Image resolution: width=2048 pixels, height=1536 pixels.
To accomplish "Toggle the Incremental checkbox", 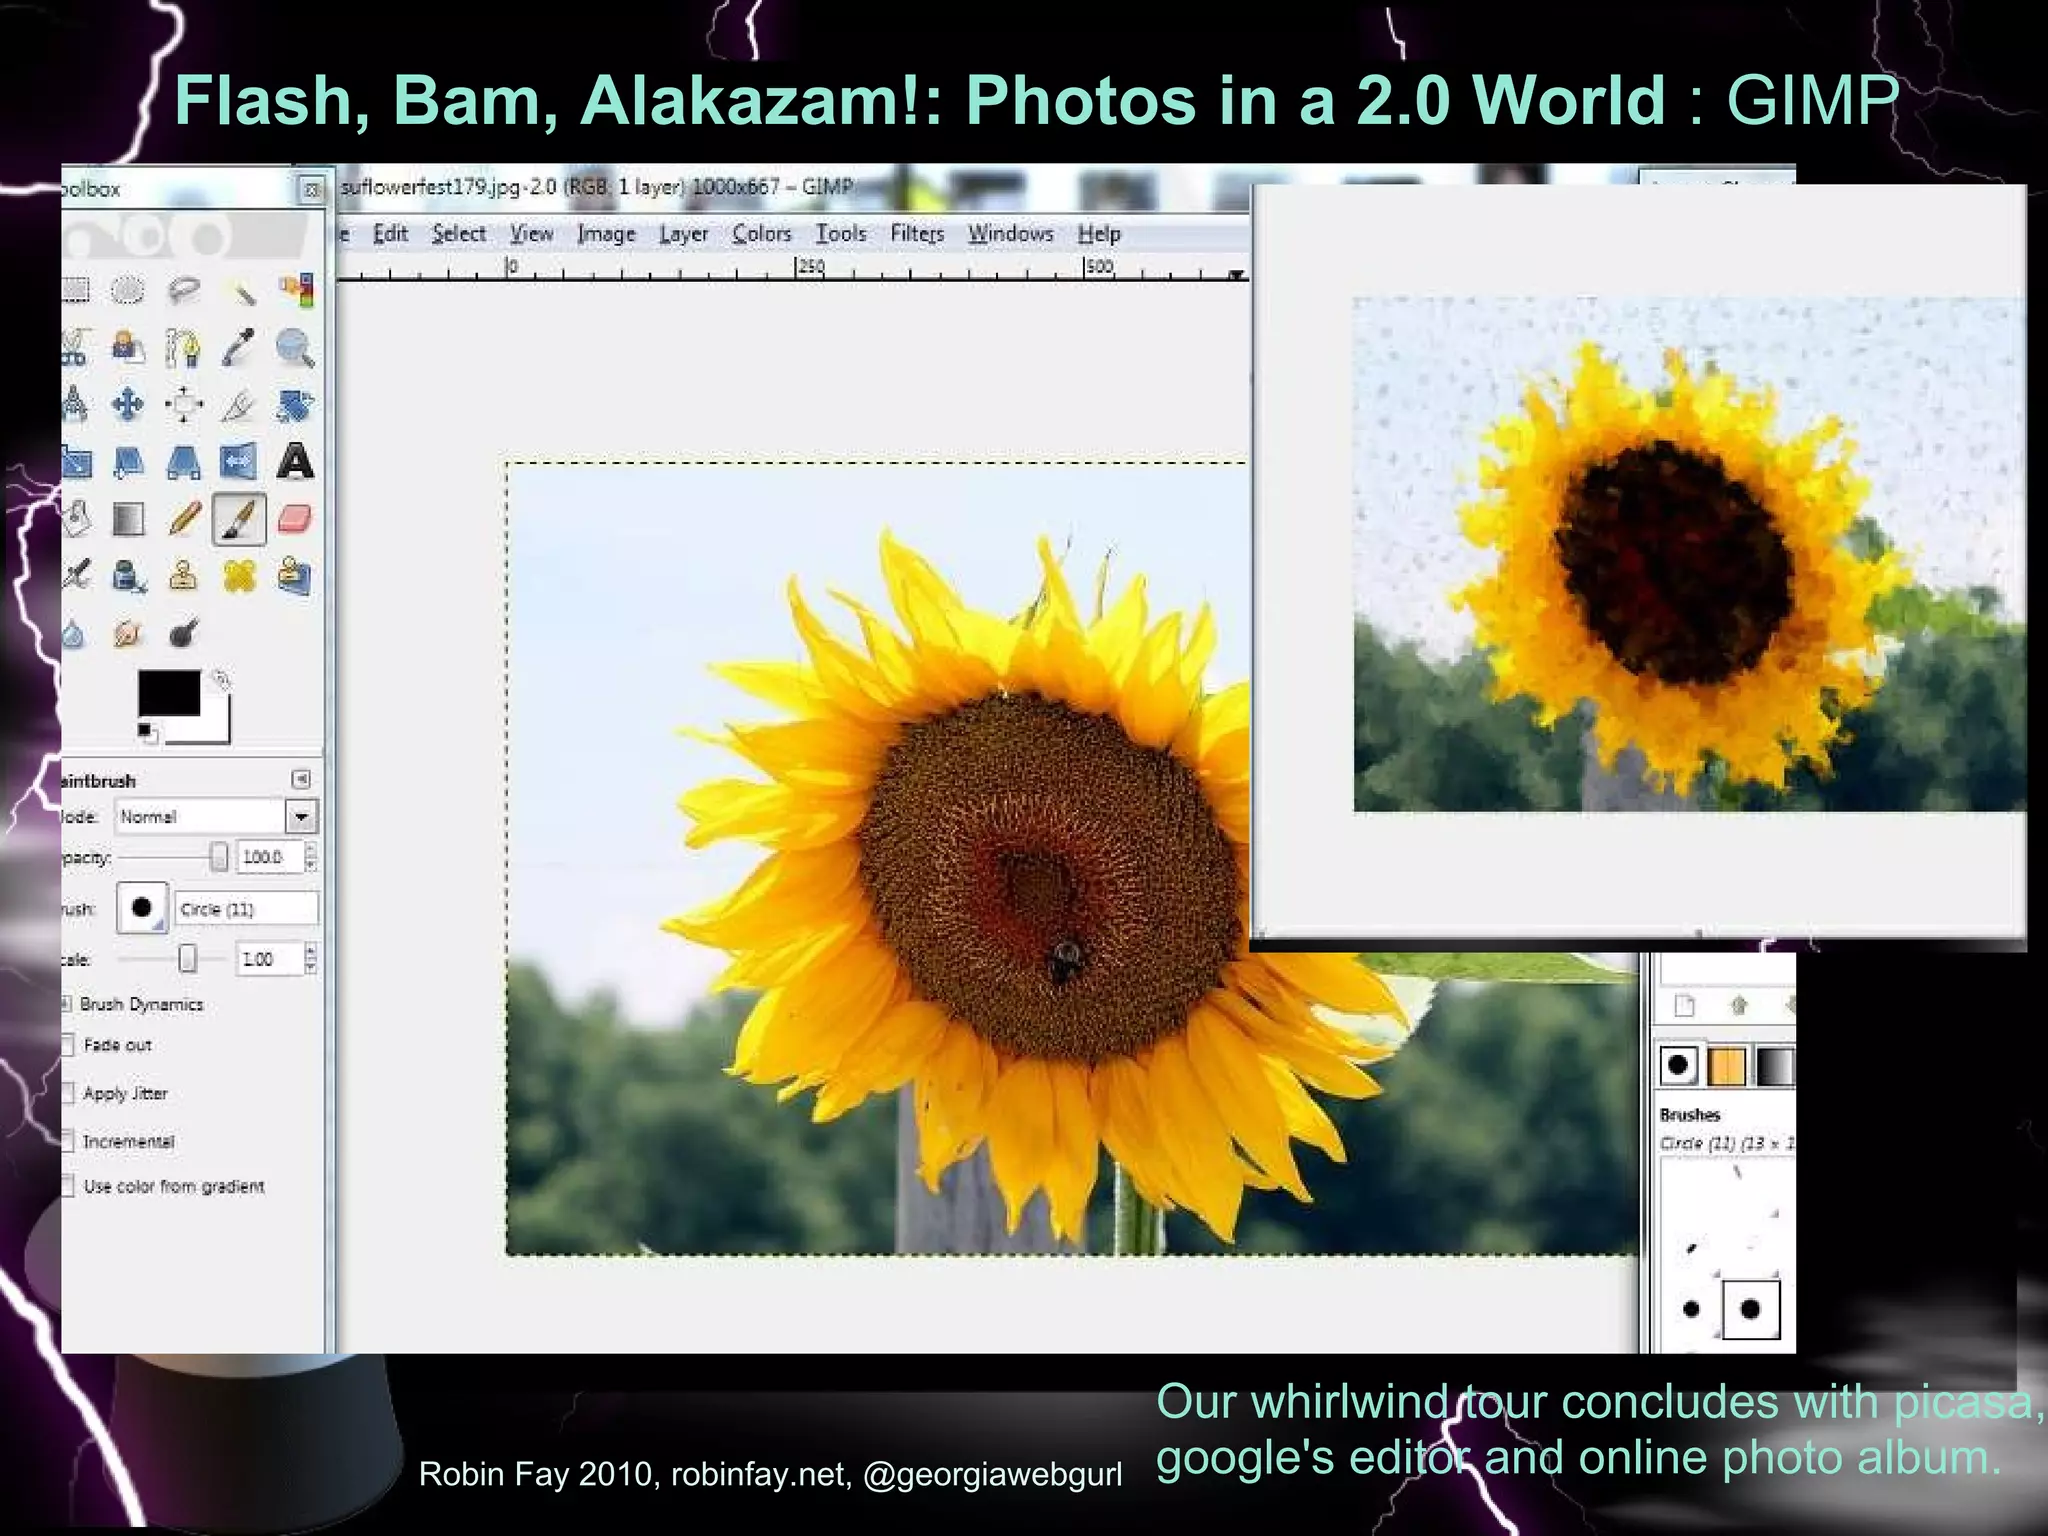I will pos(68,1141).
